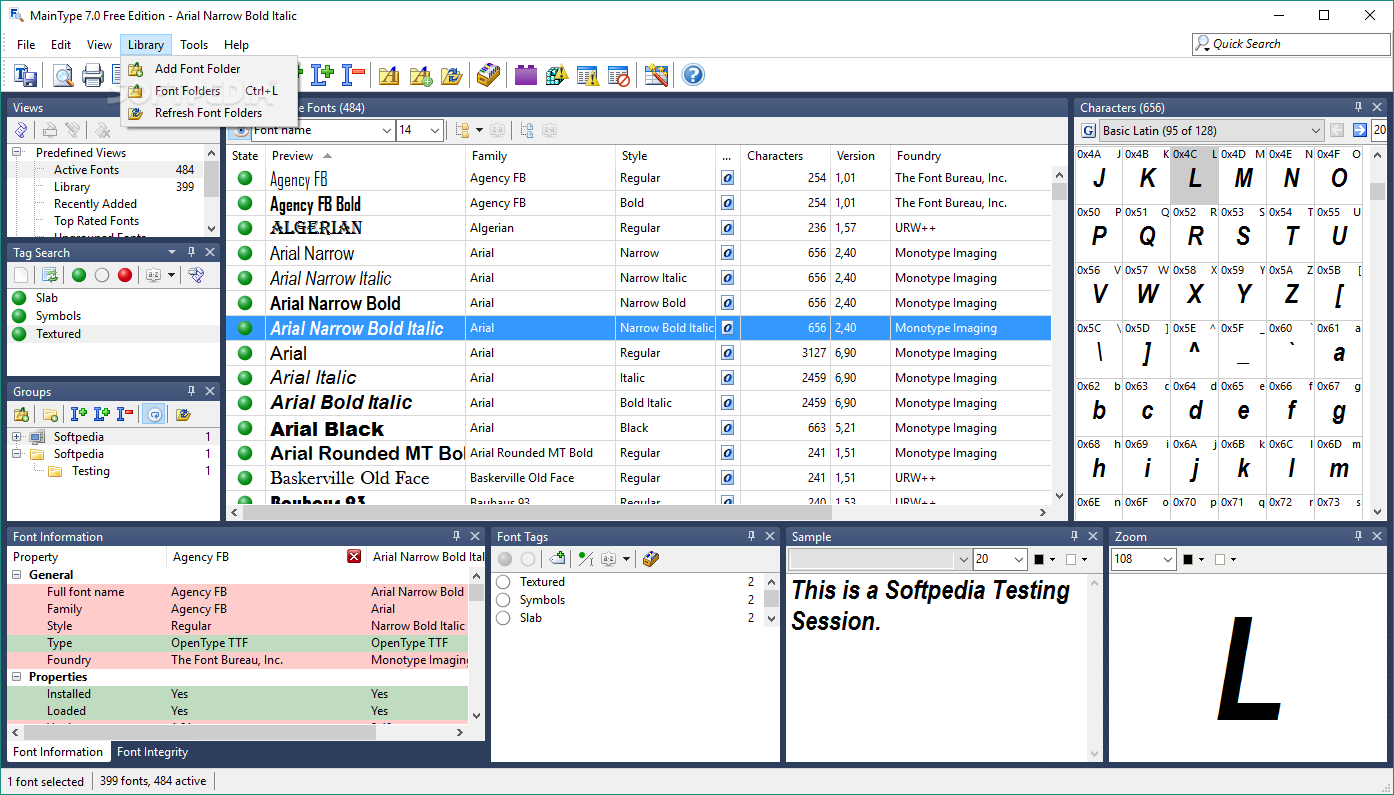Toggle the green filter circle in Tag Search
The width and height of the screenshot is (1394, 795).
pyautogui.click(x=79, y=275)
